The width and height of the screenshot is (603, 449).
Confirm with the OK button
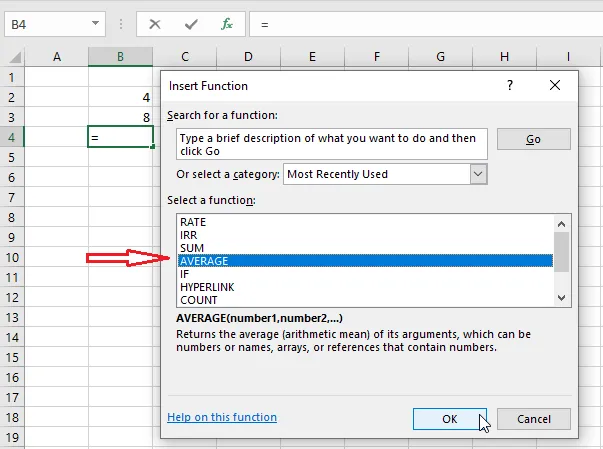point(450,419)
